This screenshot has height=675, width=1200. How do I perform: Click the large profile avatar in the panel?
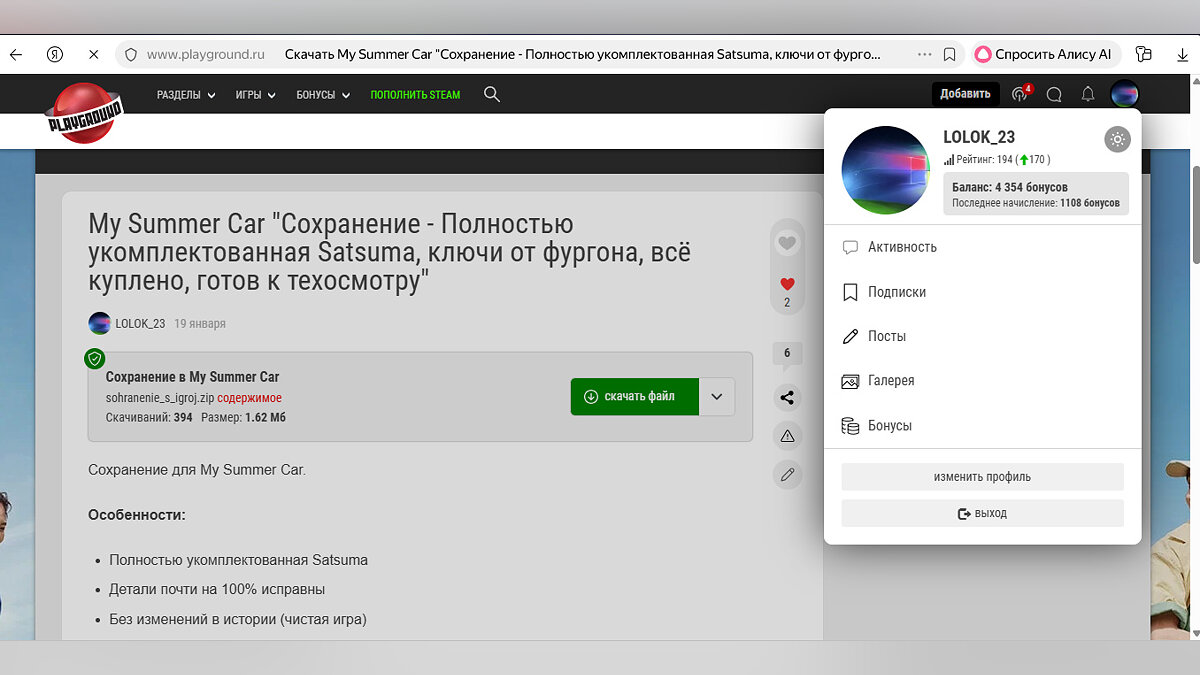[886, 170]
